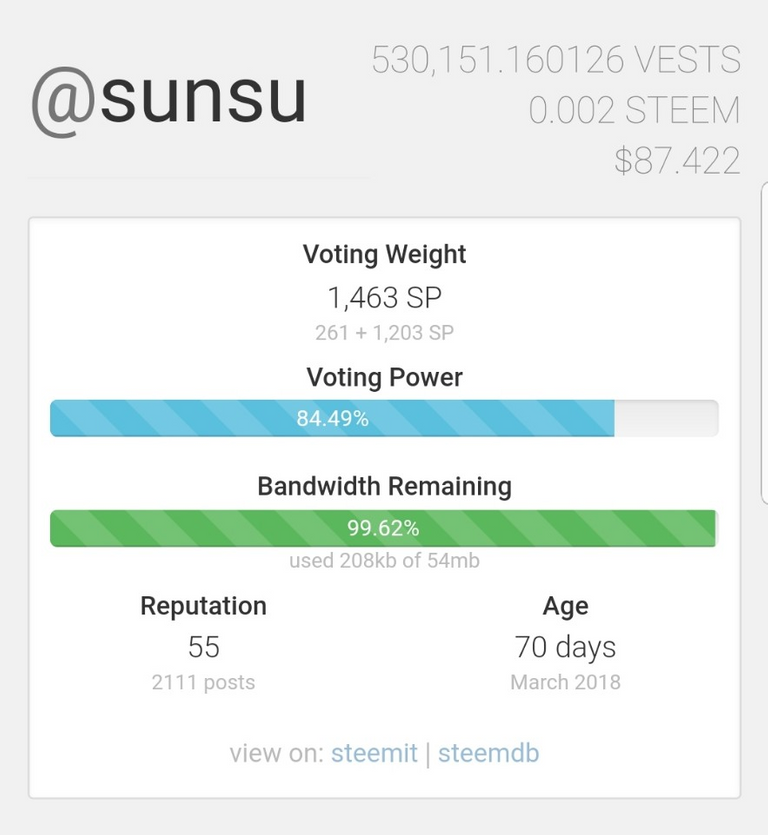Click the Bandwidth Remaining heading
The image size is (768, 835).
click(384, 486)
